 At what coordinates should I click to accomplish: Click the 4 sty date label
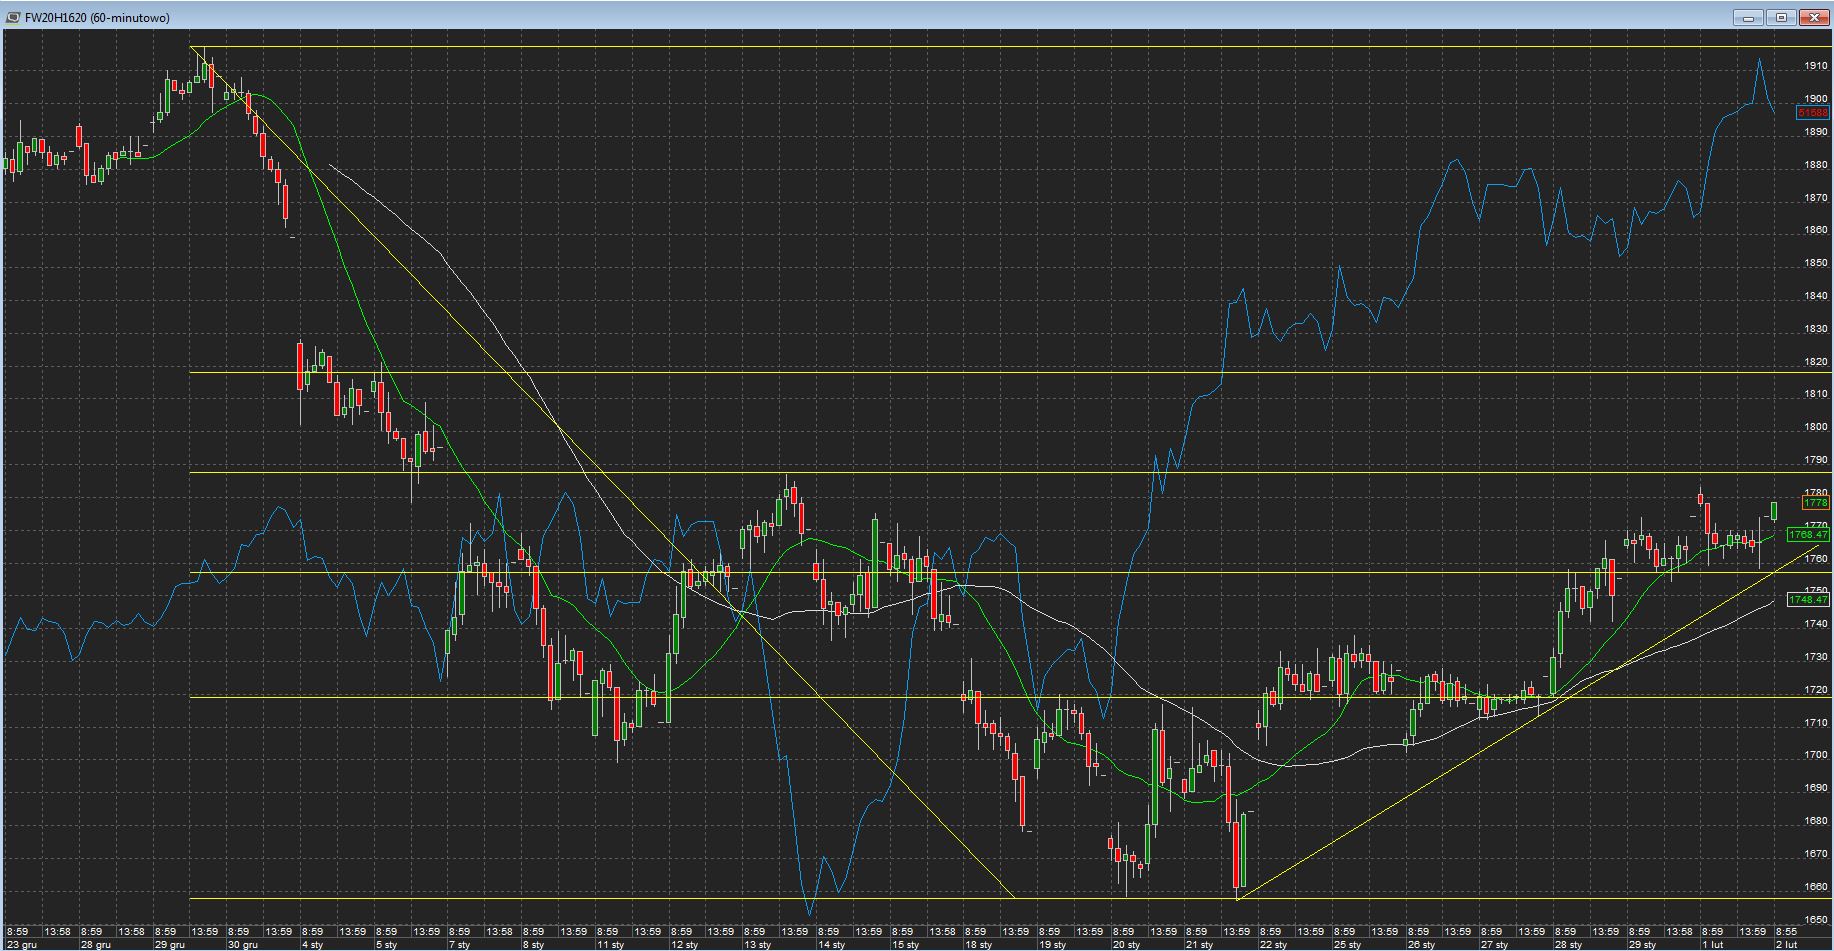[313, 944]
